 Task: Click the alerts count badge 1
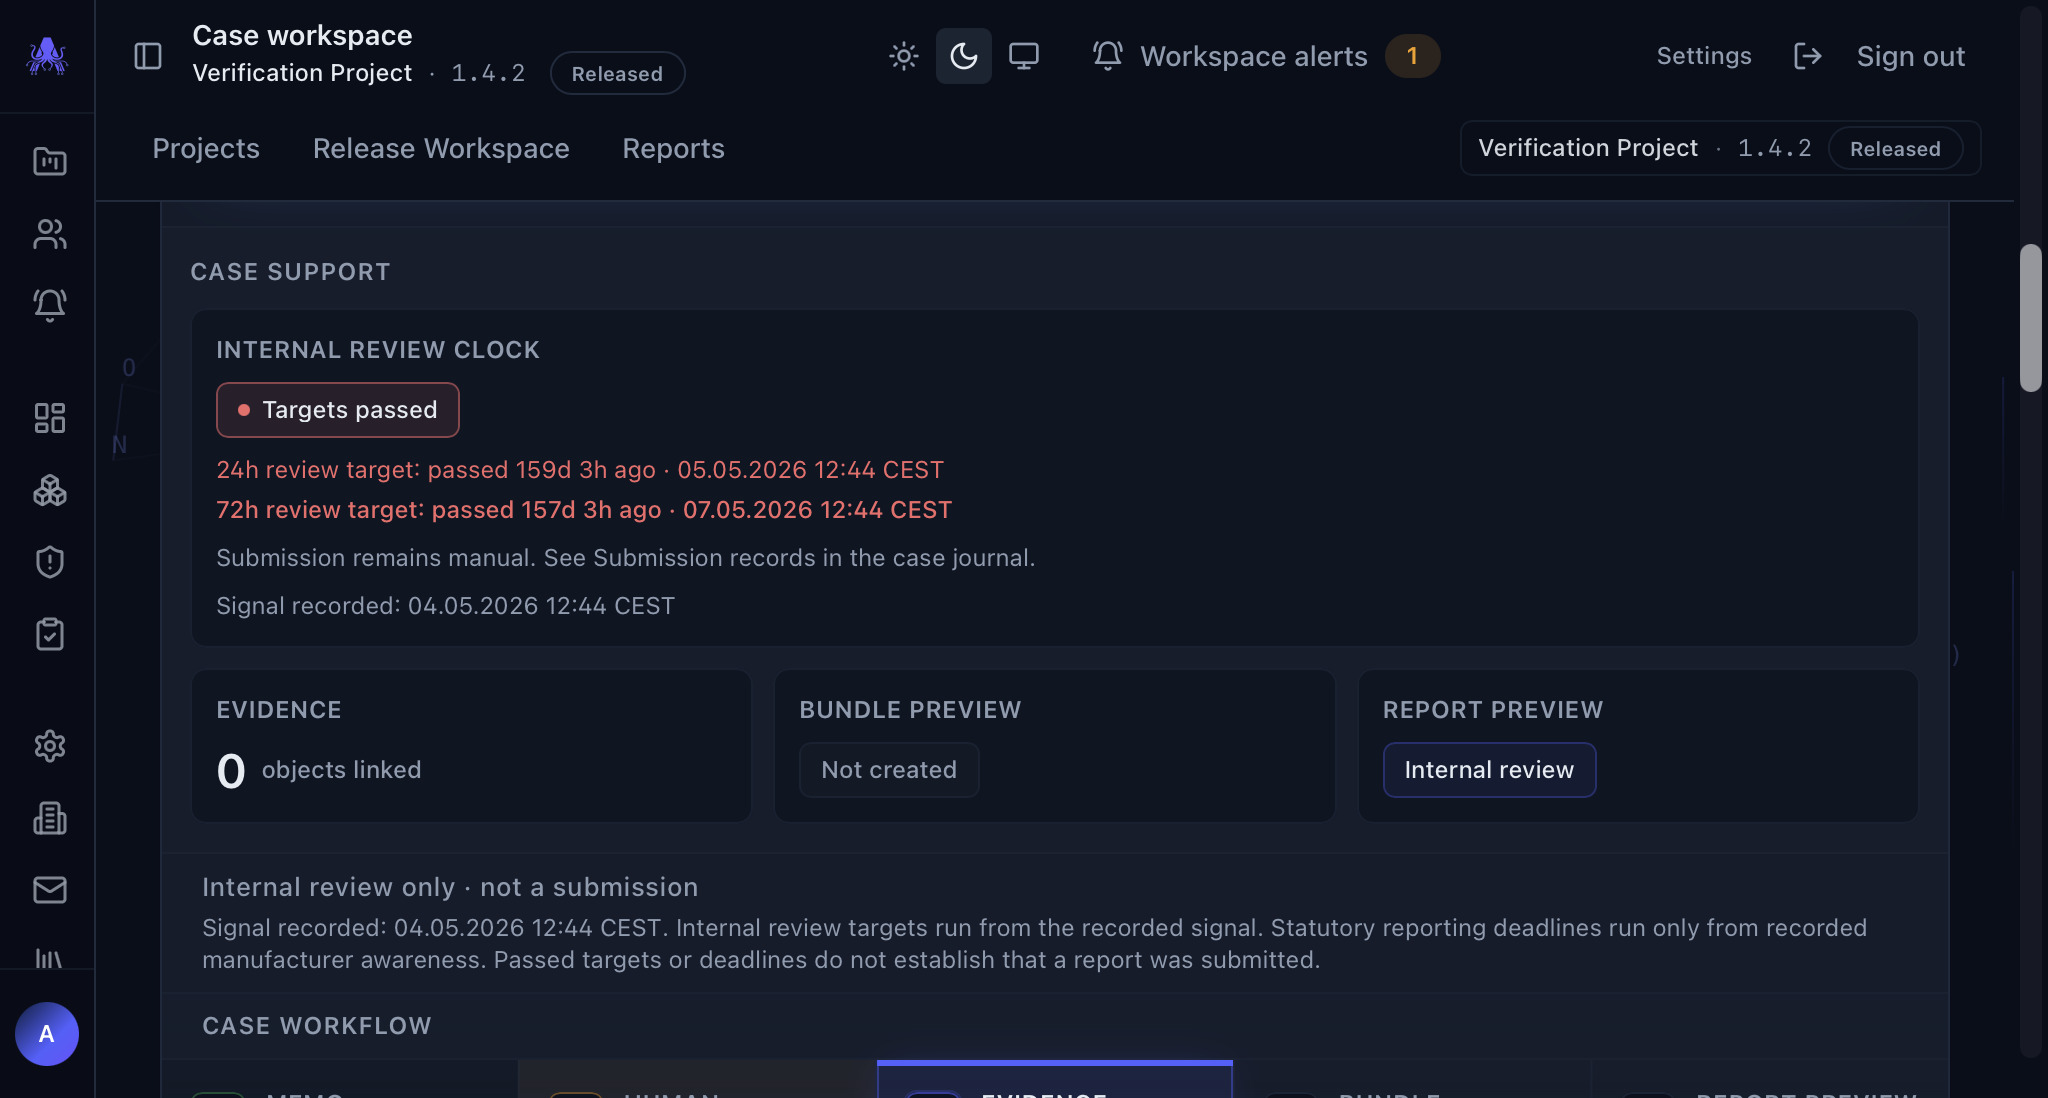(x=1412, y=56)
